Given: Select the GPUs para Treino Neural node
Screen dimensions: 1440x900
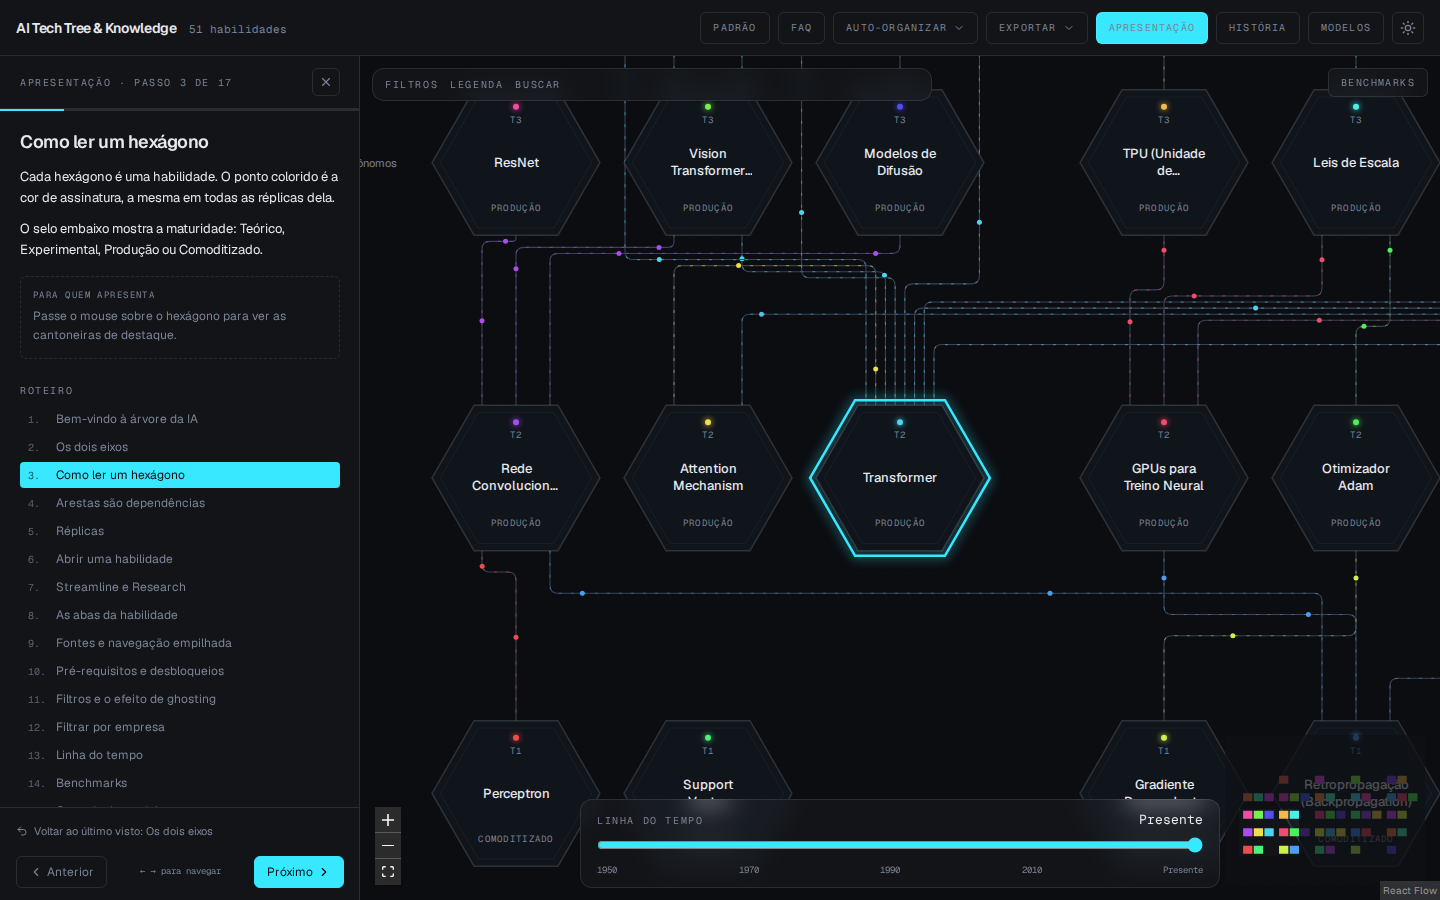Looking at the screenshot, I should coord(1164,478).
